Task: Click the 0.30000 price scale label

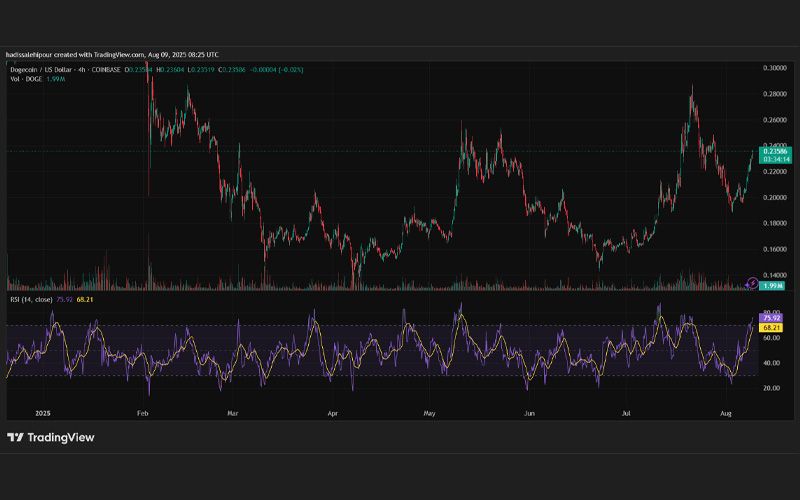Action: 774,68
